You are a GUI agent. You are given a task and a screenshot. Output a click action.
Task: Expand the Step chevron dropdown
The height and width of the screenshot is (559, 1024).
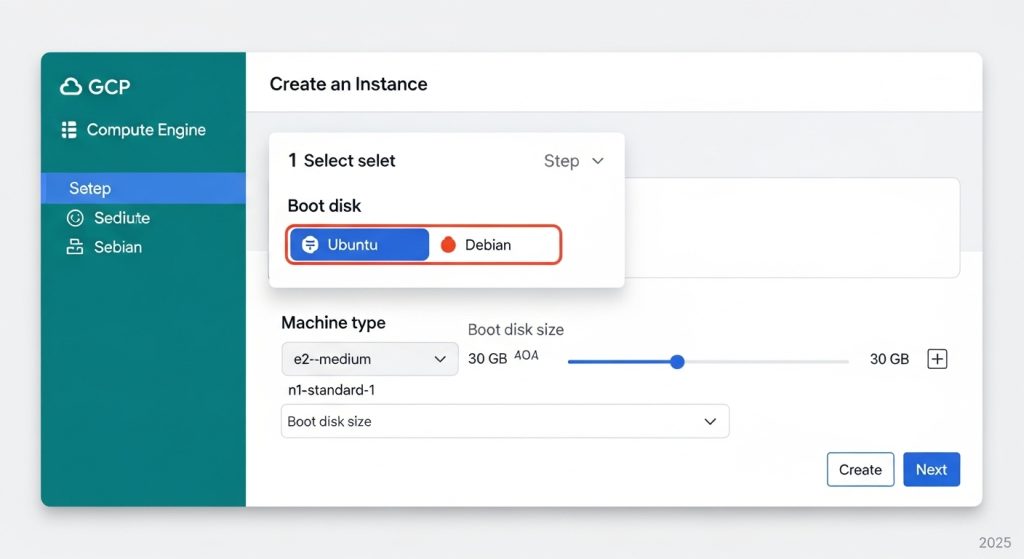pyautogui.click(x=598, y=161)
